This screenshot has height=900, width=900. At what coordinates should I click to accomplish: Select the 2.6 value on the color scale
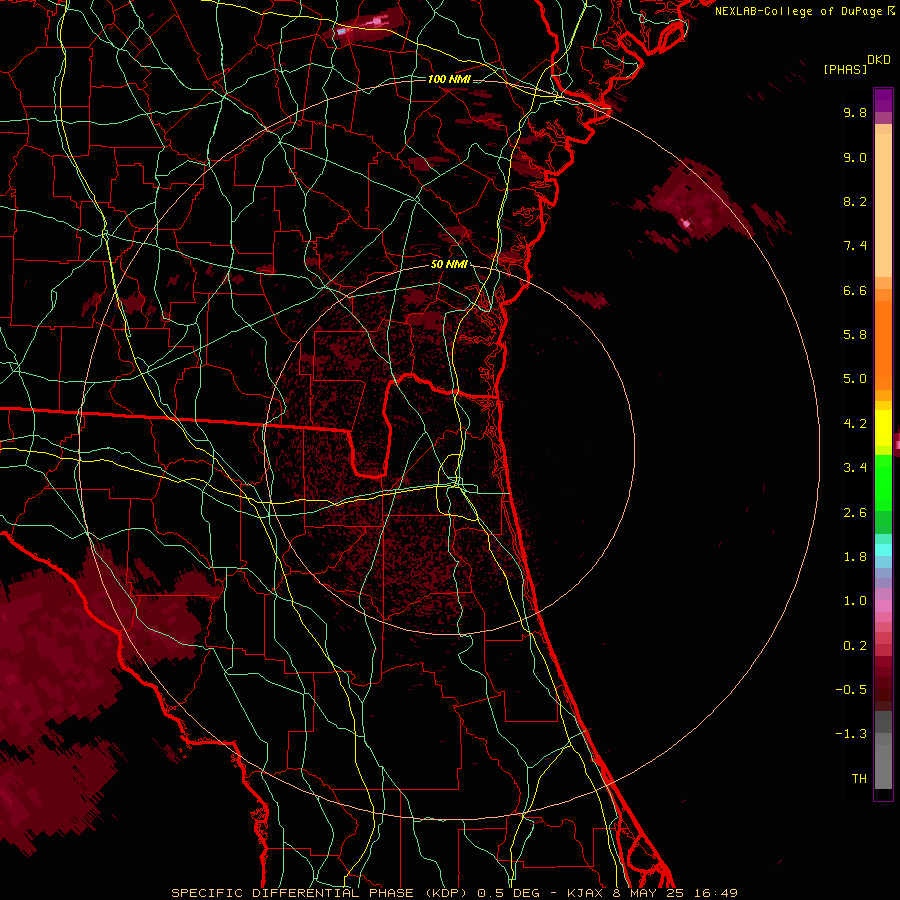(x=855, y=513)
